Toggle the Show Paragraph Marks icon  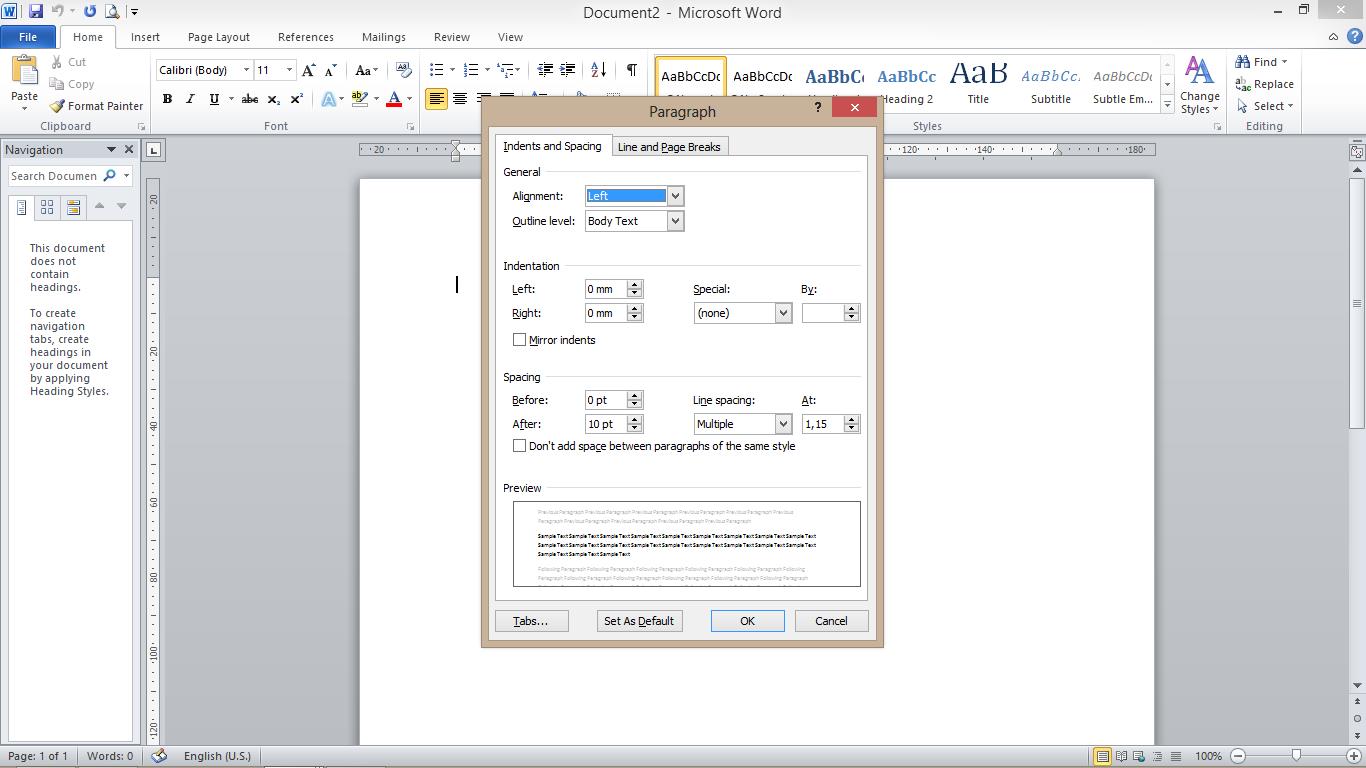629,70
